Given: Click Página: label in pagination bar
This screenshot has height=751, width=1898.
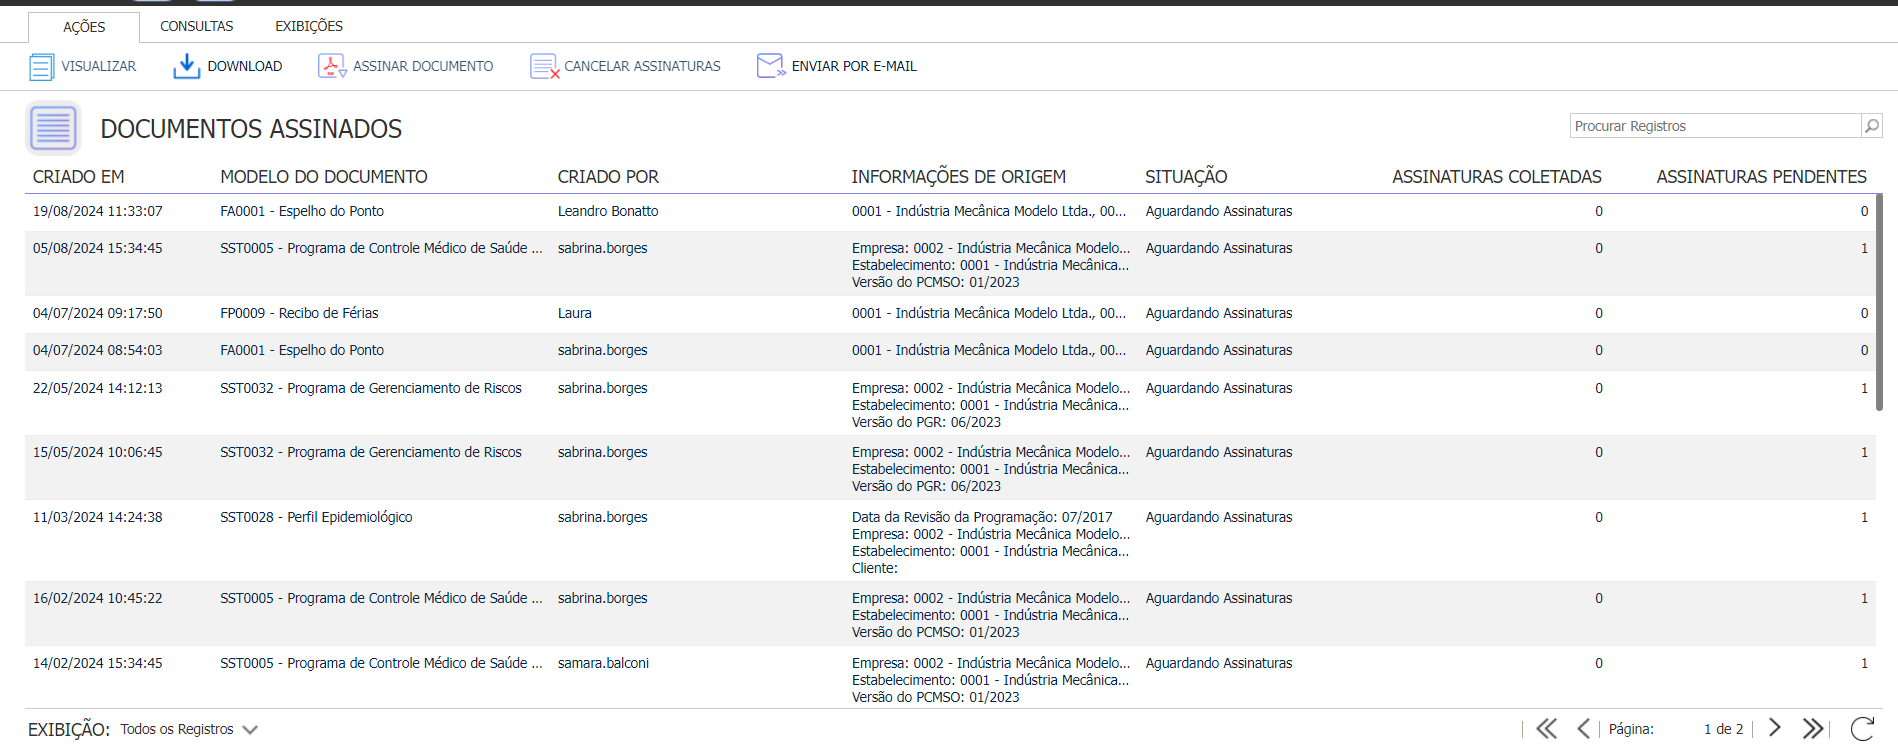Looking at the screenshot, I should click(x=1630, y=729).
